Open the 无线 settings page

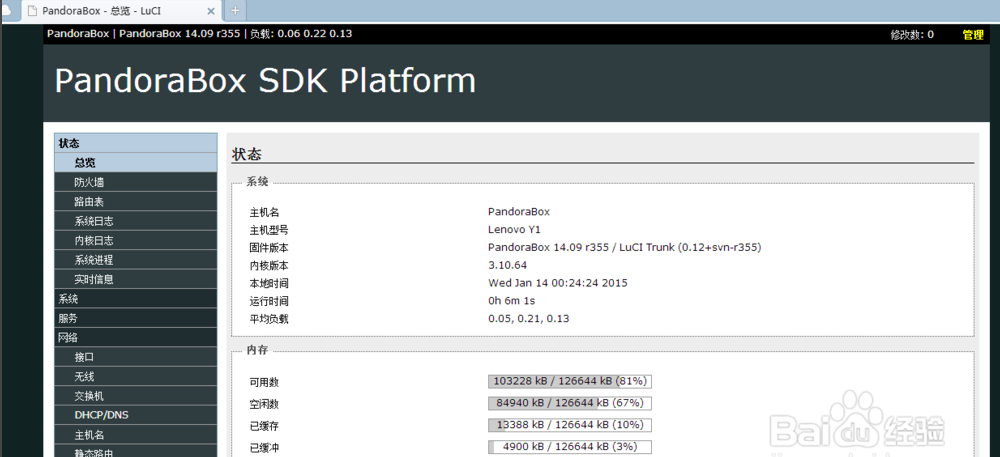click(x=136, y=377)
